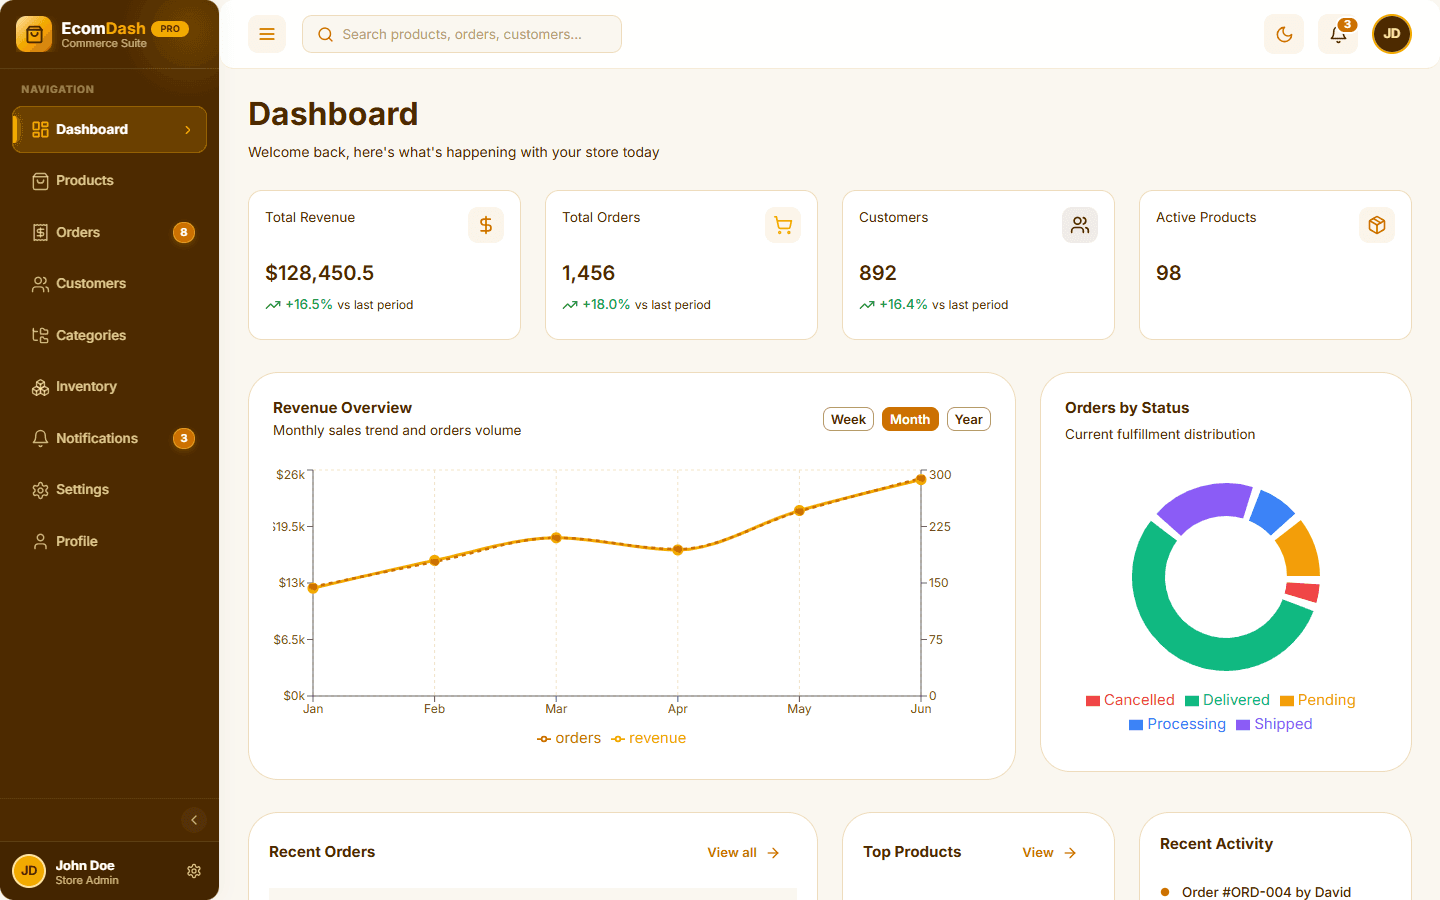
Task: Click the cart icon on Total Orders card
Action: click(783, 225)
